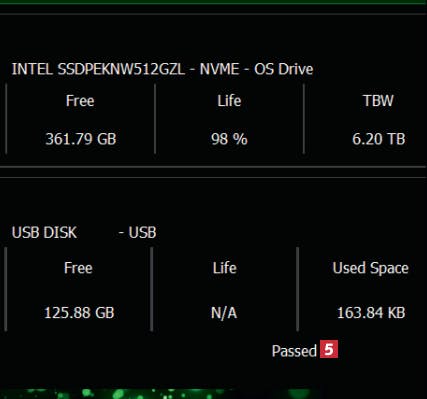Viewport: 427px width, 399px height.
Task: Click the NVME interface label
Action: tap(219, 69)
